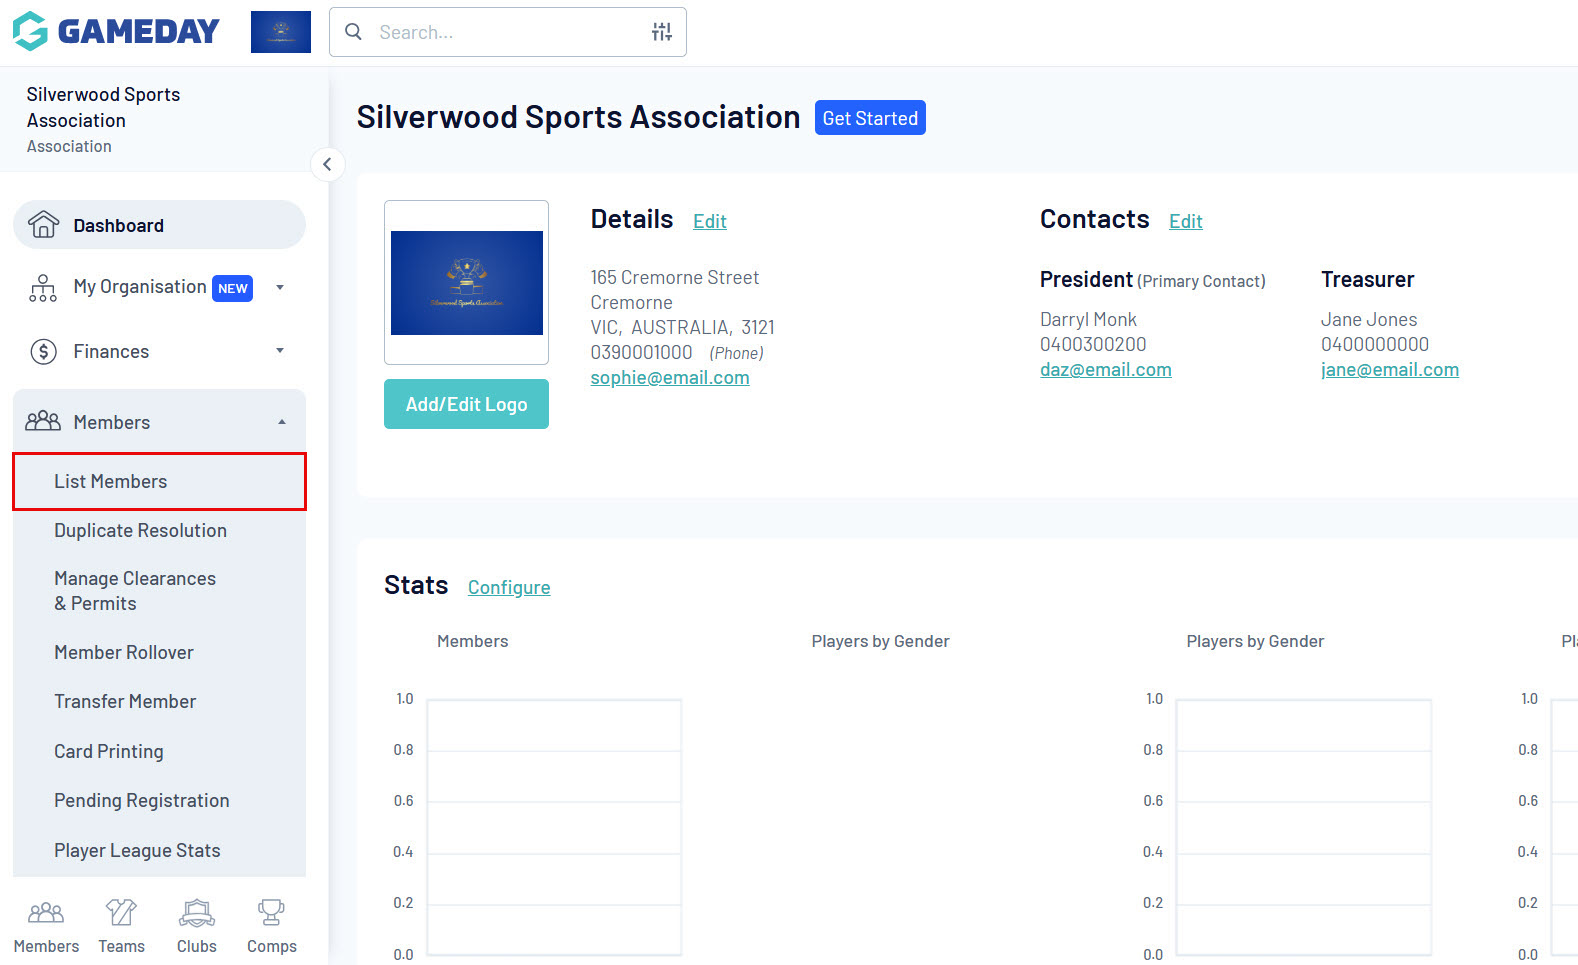This screenshot has height=965, width=1578.
Task: Click the large association logo image
Action: pyautogui.click(x=467, y=283)
